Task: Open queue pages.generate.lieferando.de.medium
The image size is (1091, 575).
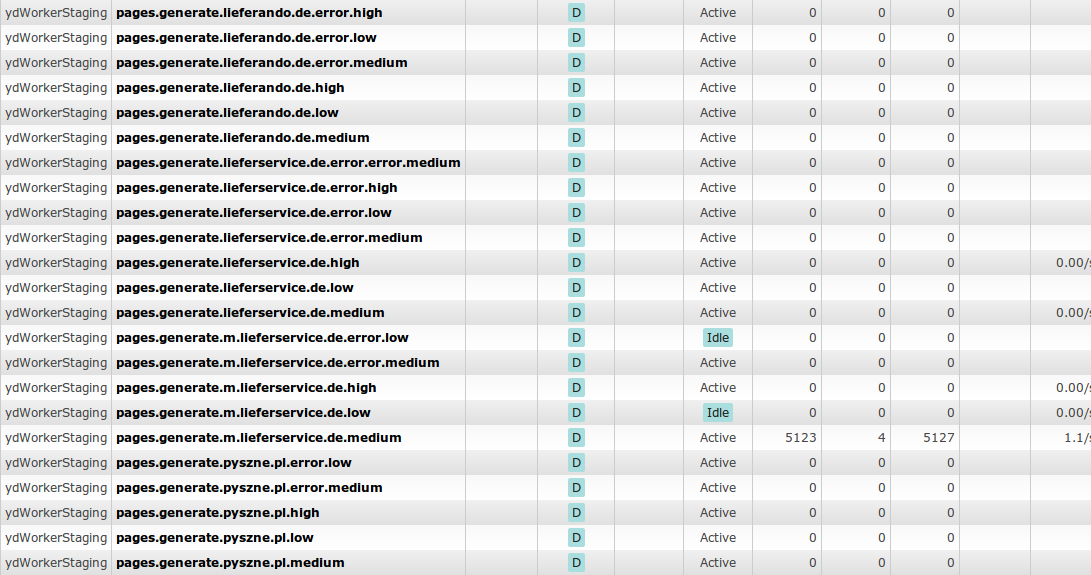Action: click(x=243, y=138)
